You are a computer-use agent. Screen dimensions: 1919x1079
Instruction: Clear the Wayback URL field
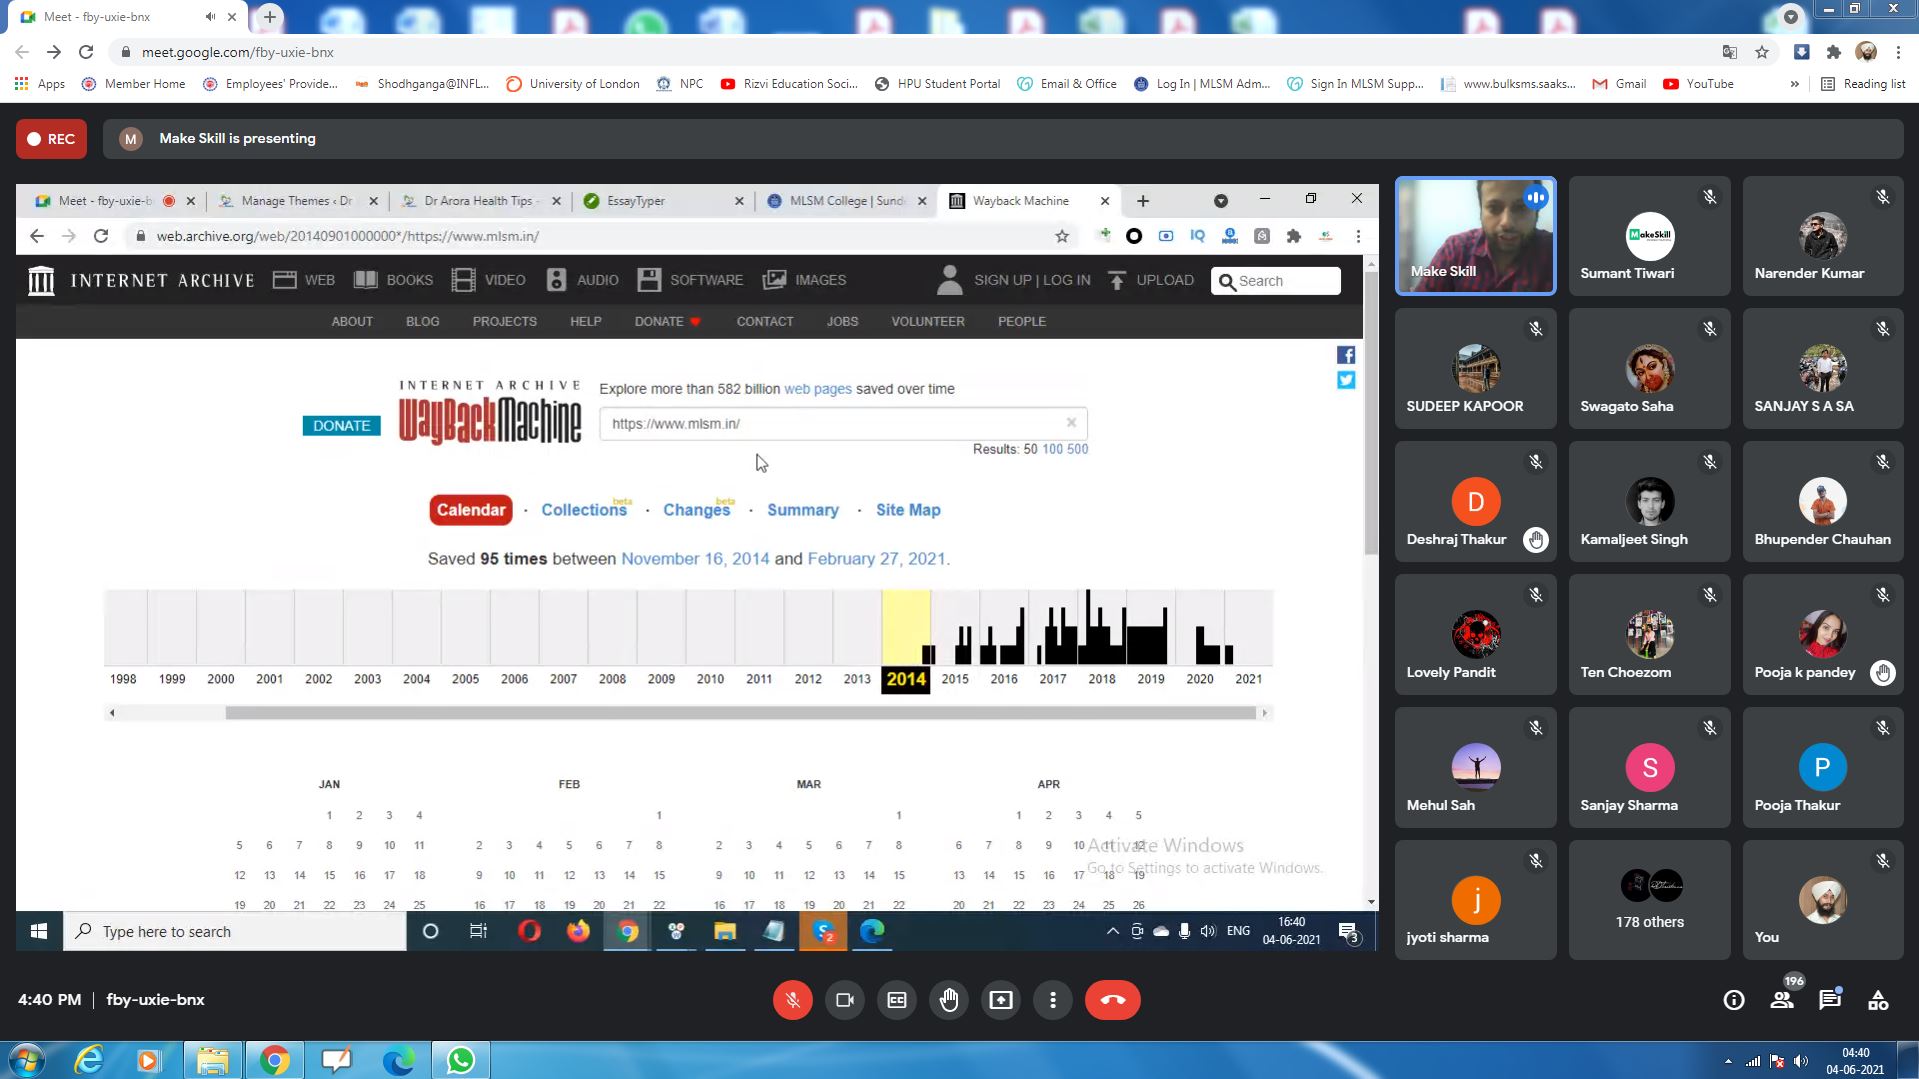point(1071,423)
